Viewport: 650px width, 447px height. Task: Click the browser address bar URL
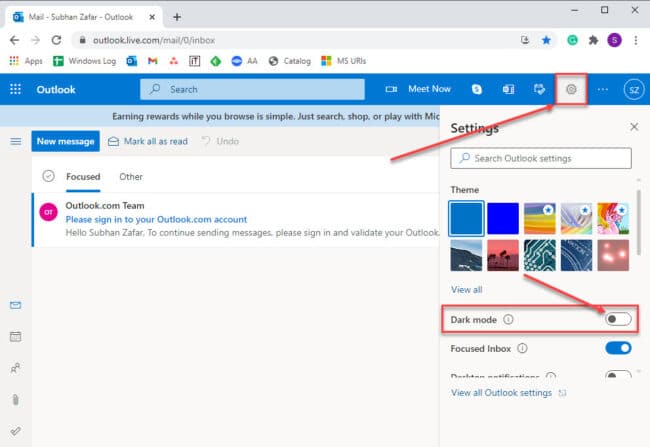154,40
